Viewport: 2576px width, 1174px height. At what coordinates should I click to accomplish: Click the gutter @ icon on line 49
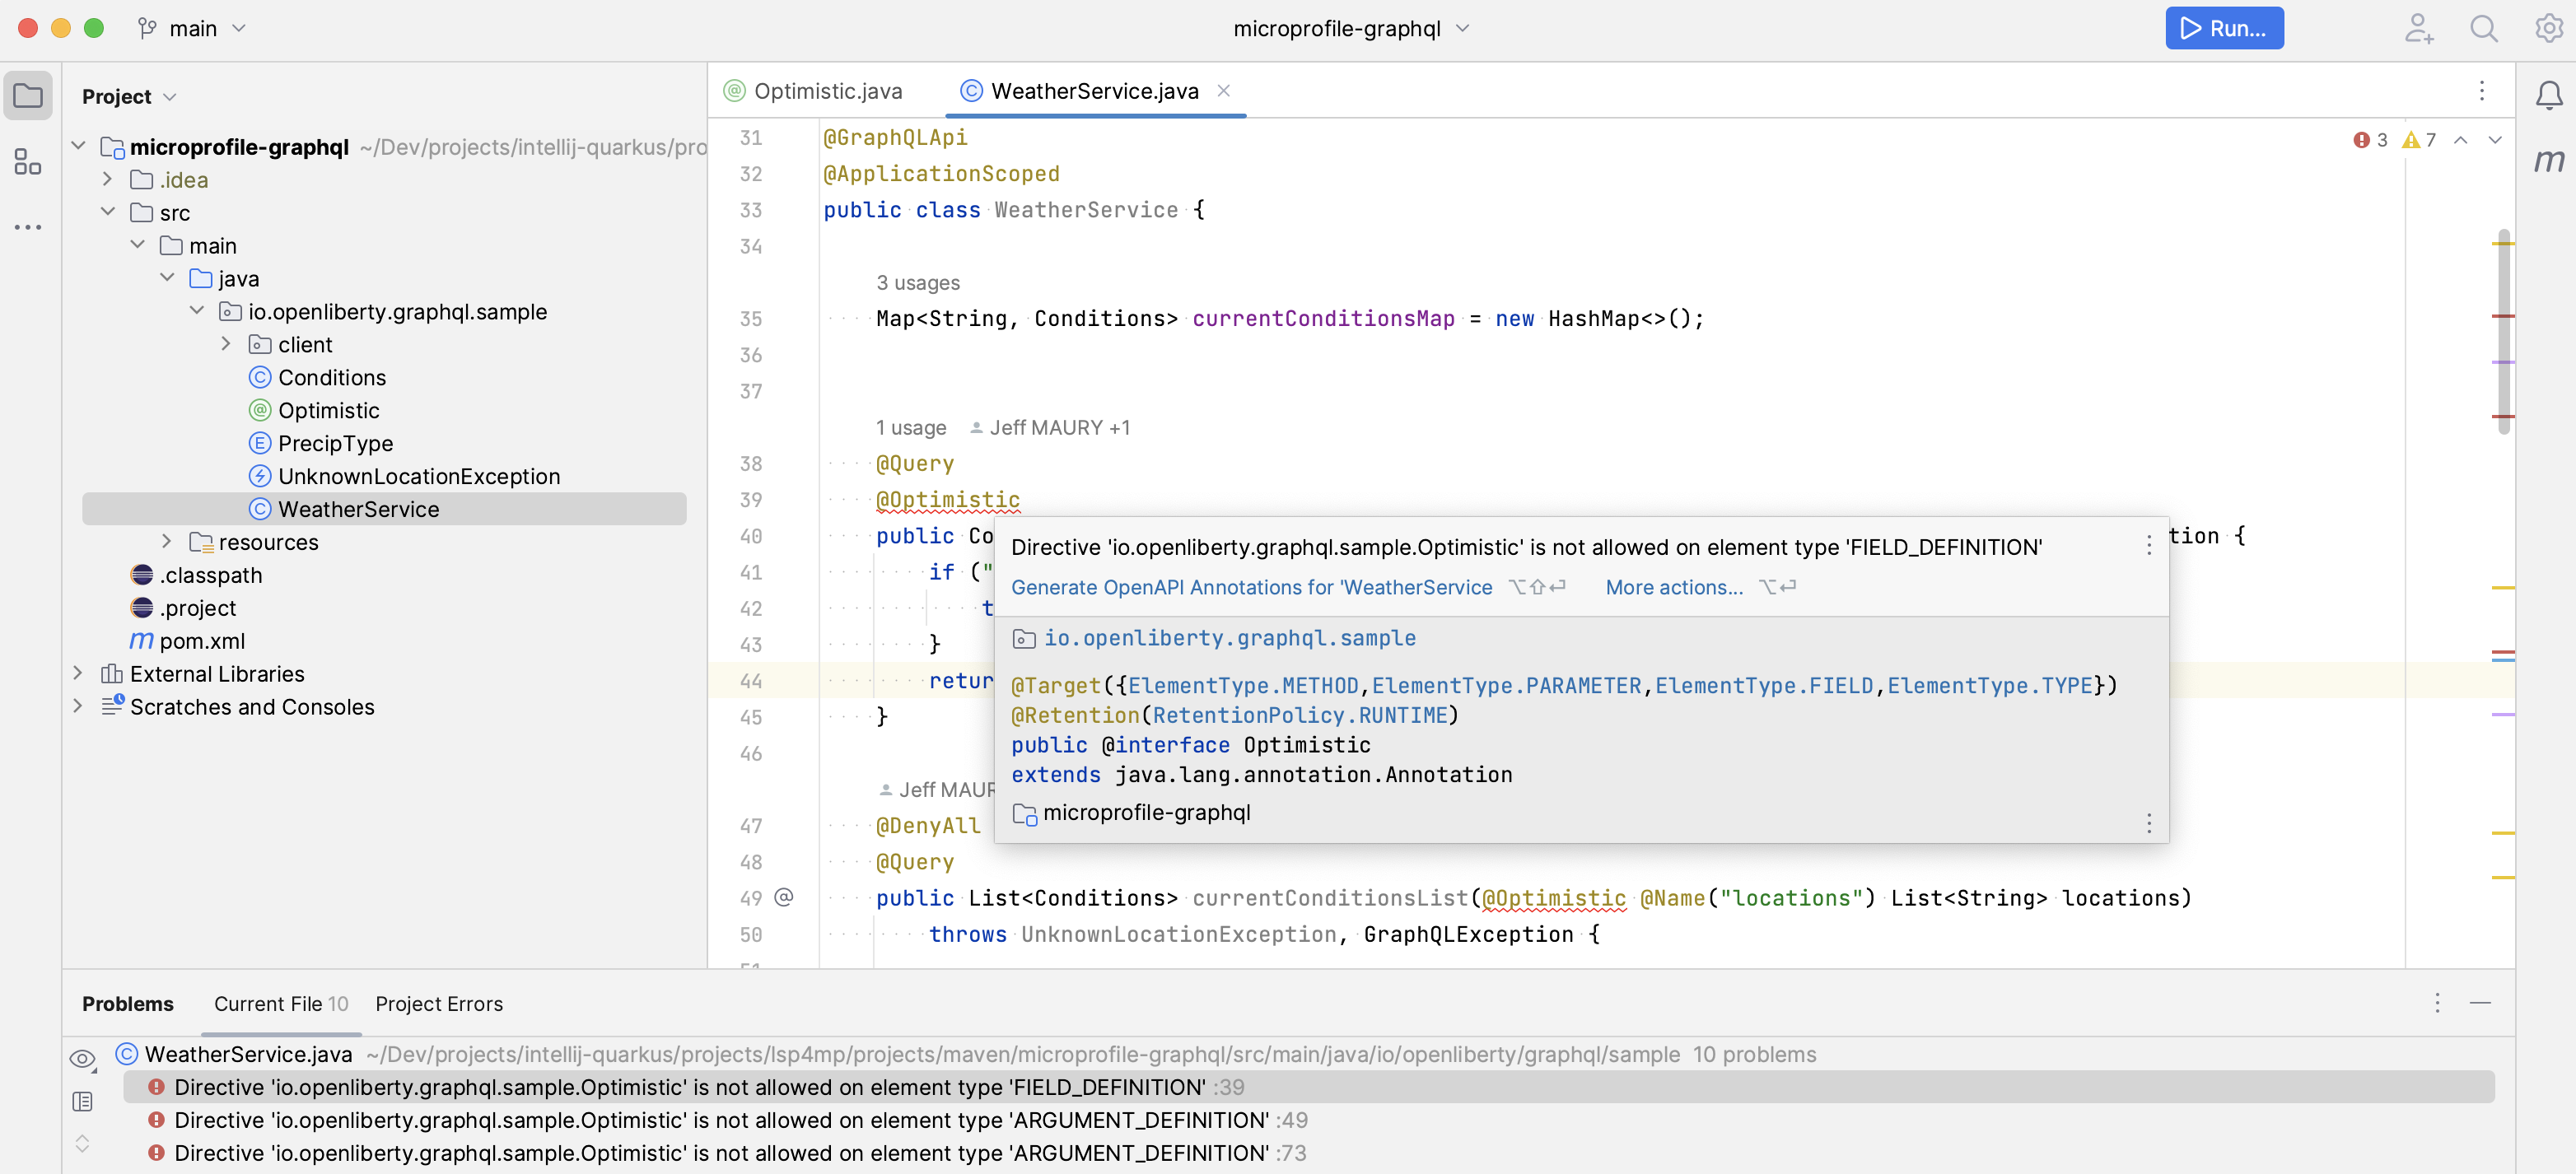point(784,897)
